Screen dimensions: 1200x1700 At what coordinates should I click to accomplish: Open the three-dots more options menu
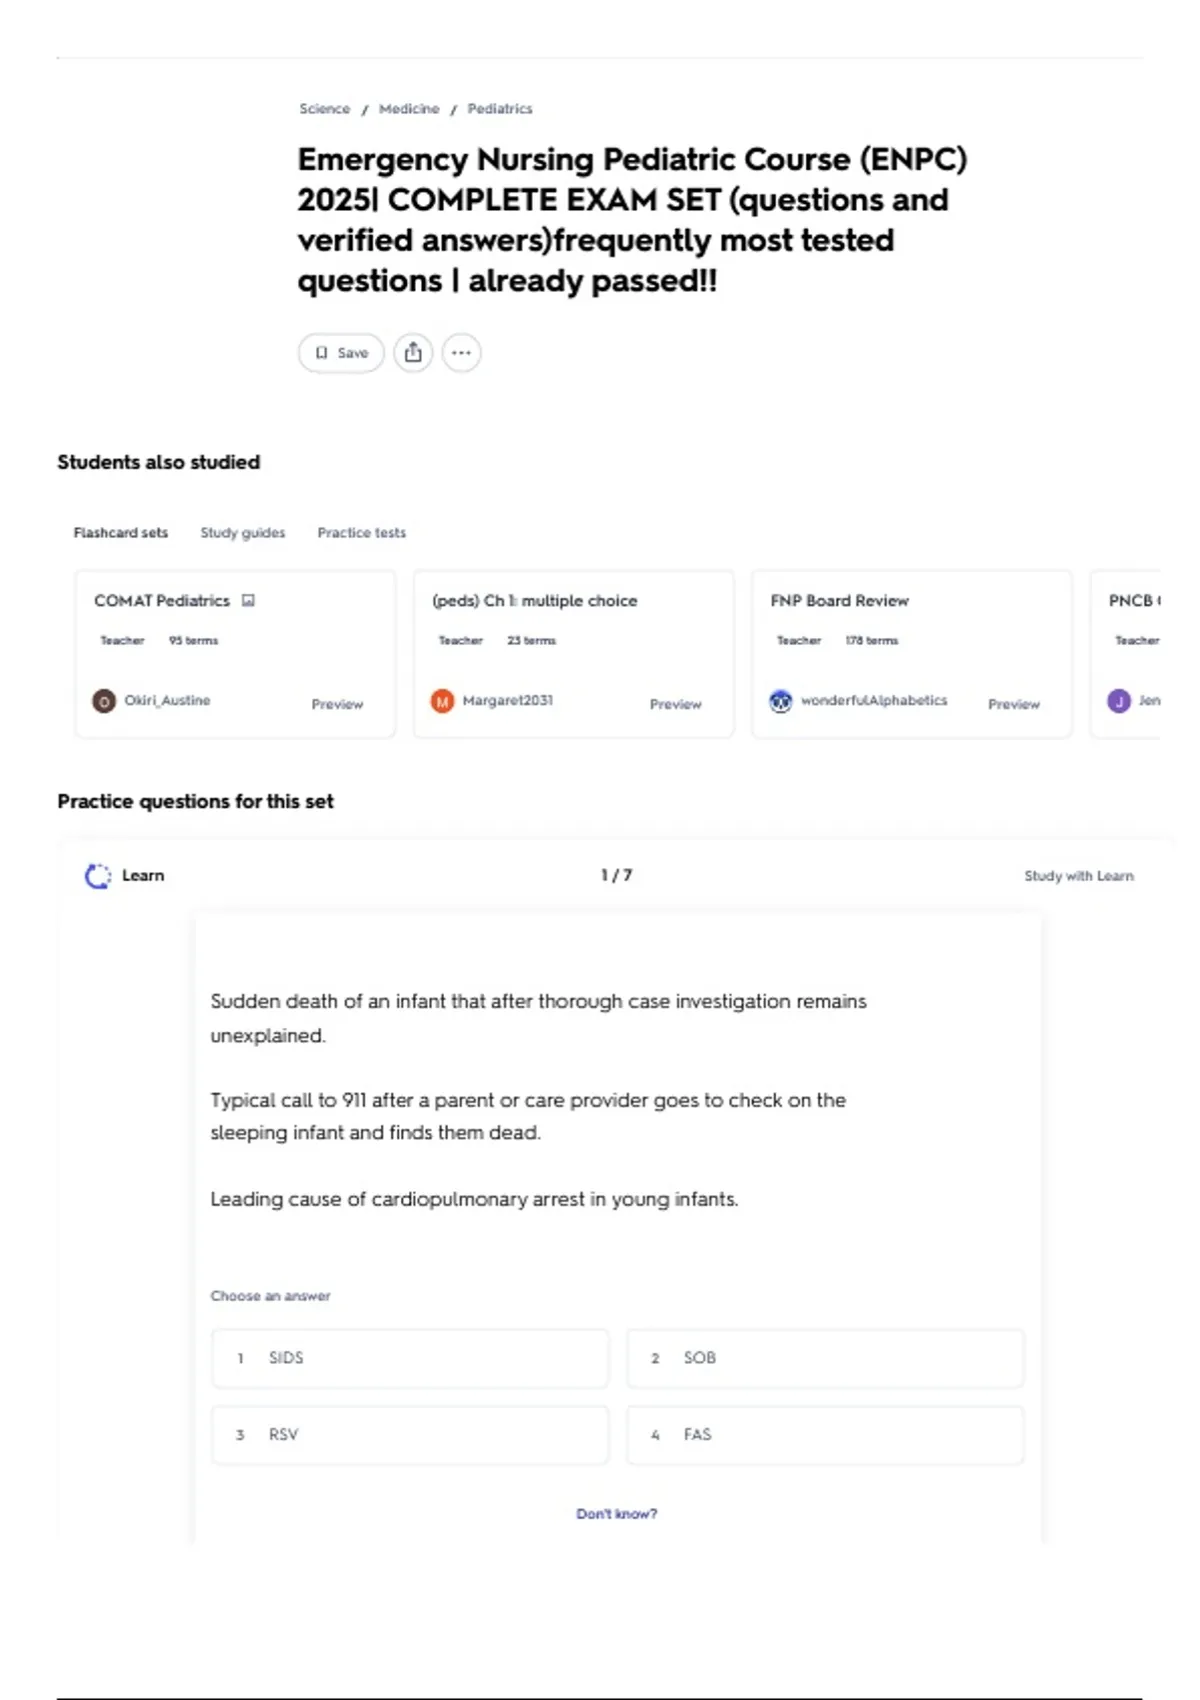(461, 353)
